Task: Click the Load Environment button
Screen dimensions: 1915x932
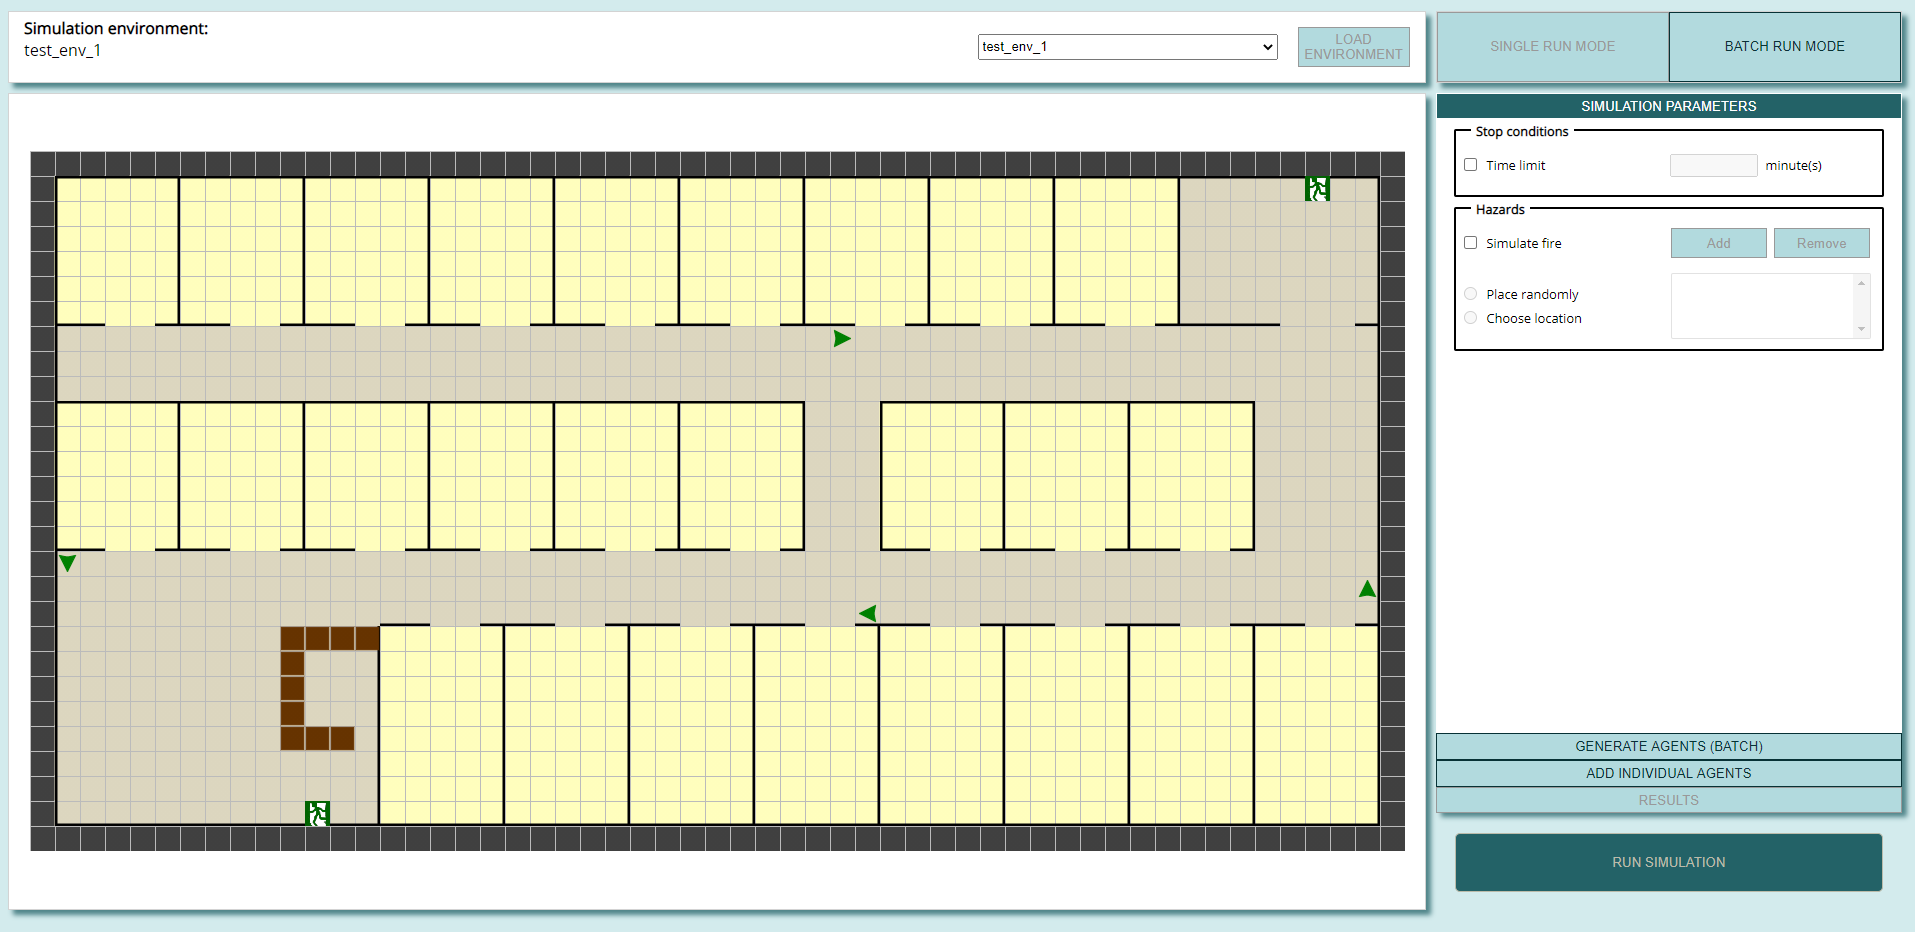Action: [1353, 47]
